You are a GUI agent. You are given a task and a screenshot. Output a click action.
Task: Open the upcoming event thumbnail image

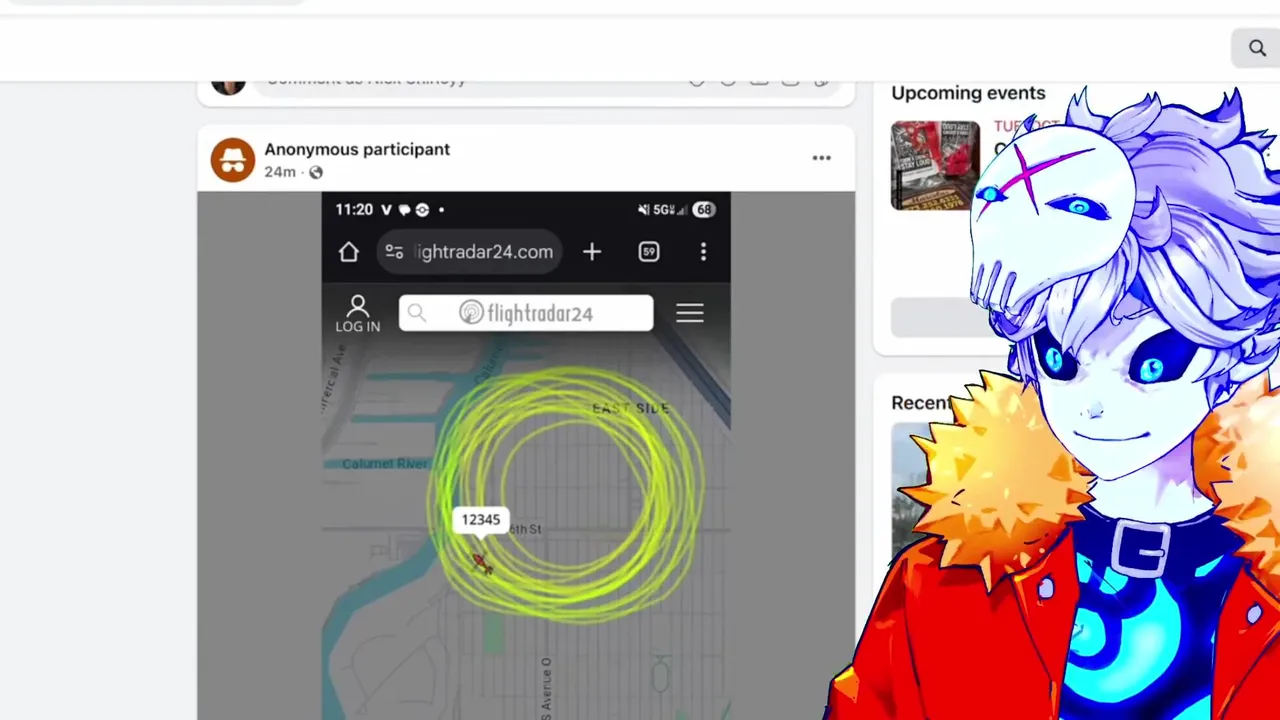[935, 165]
